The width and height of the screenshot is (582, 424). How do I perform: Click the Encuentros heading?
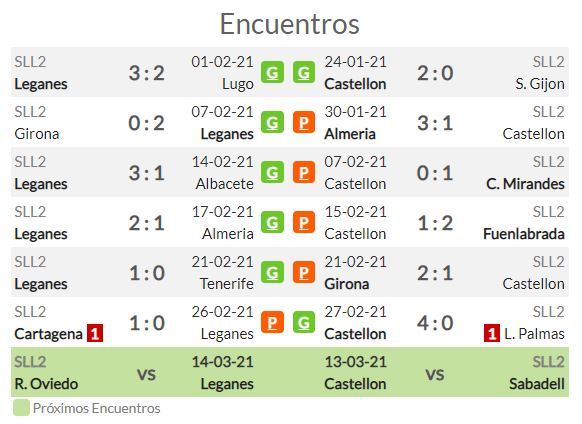pyautogui.click(x=290, y=24)
